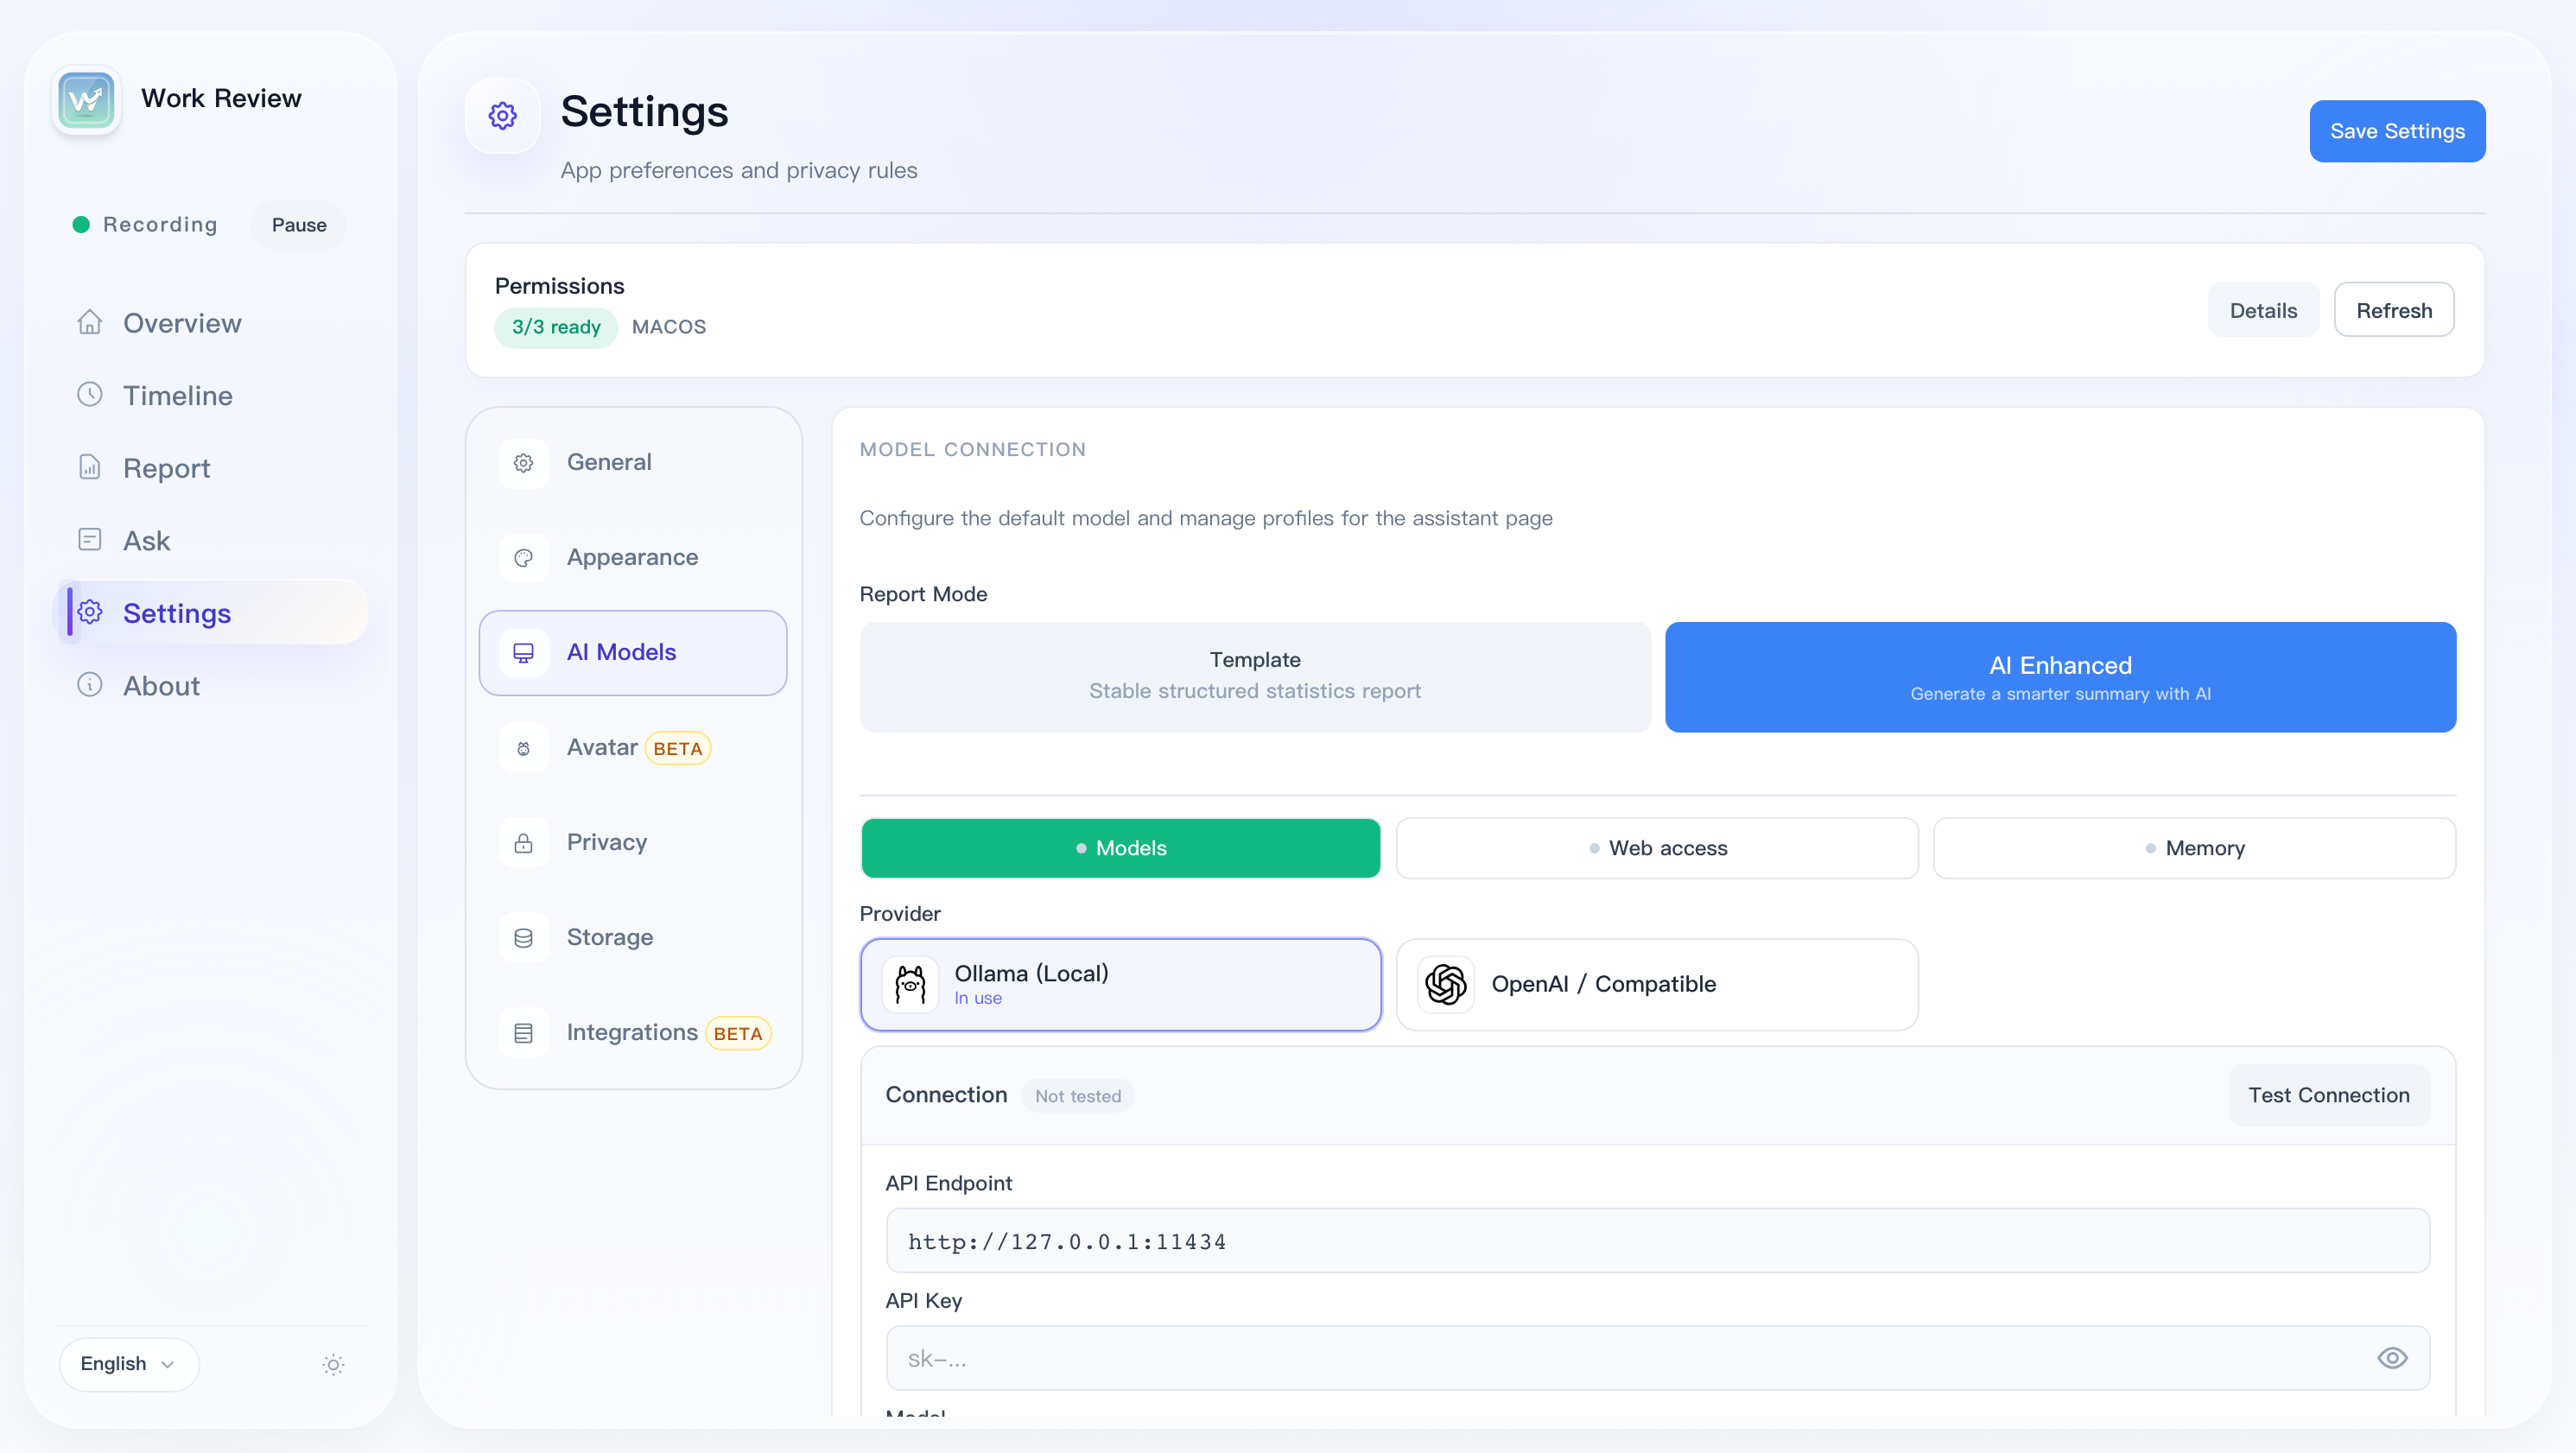Open the English language dropdown

[129, 1364]
